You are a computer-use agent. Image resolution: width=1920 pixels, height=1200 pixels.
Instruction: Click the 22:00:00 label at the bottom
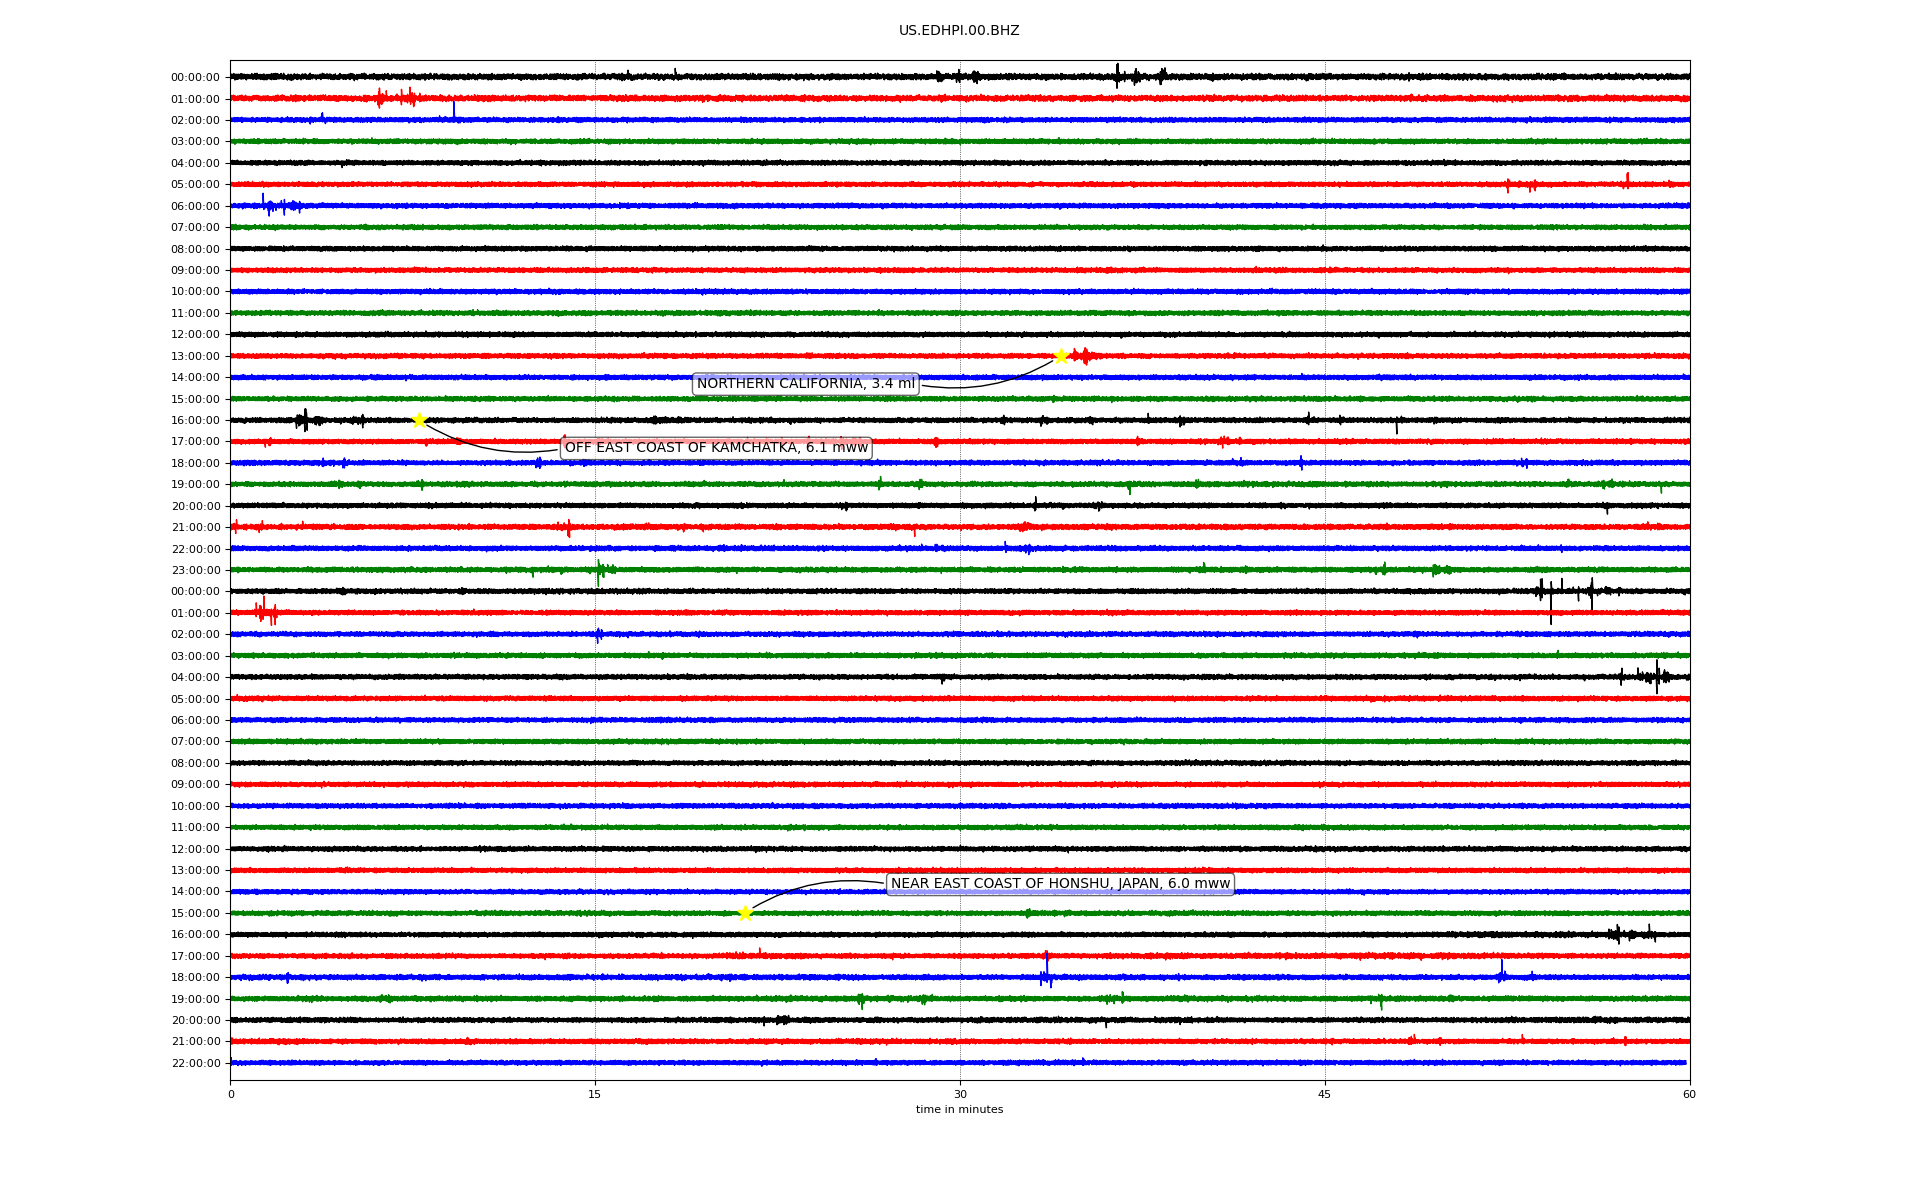pyautogui.click(x=195, y=1064)
